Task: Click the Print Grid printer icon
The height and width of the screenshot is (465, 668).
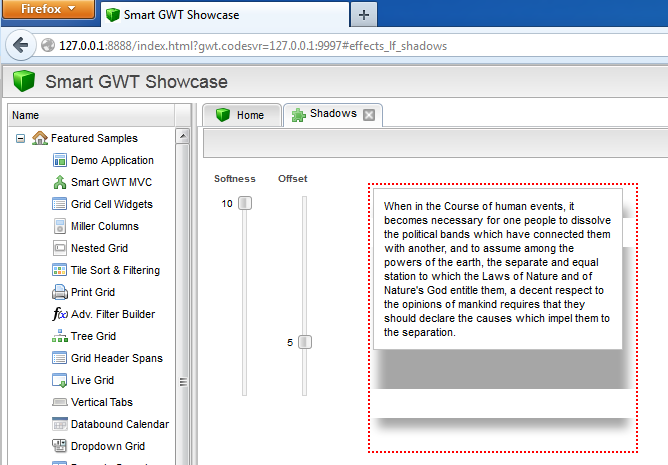Action: (x=60, y=292)
